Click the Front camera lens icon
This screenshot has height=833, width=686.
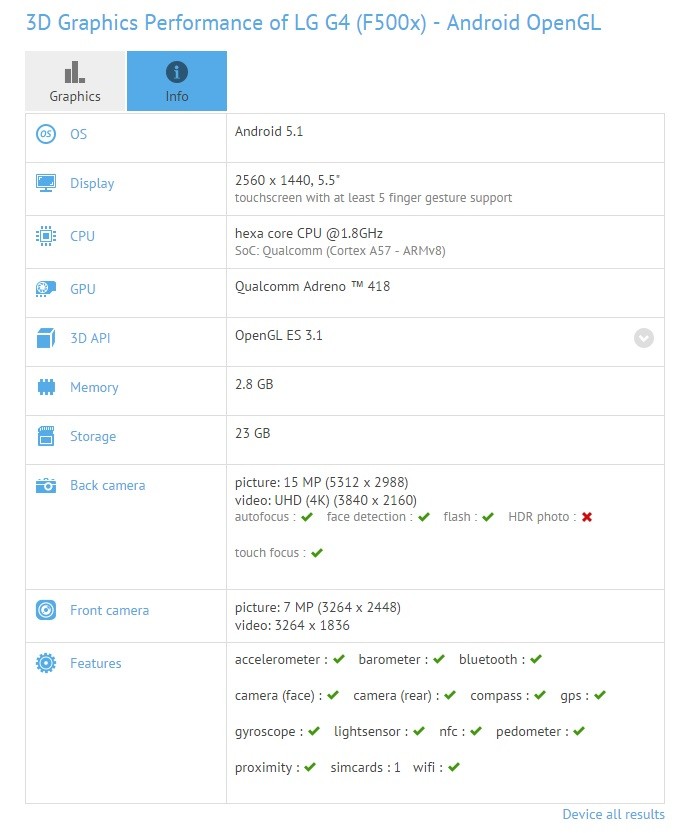coord(46,610)
